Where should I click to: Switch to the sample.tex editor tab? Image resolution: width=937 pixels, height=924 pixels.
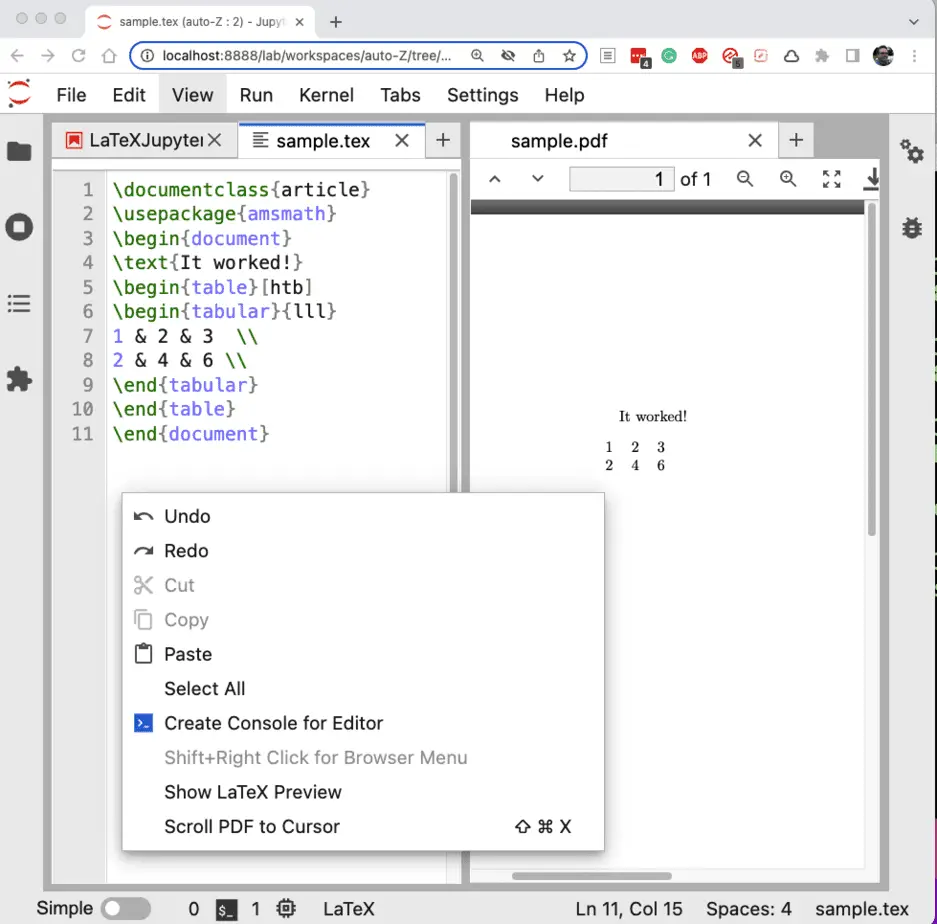(x=322, y=140)
